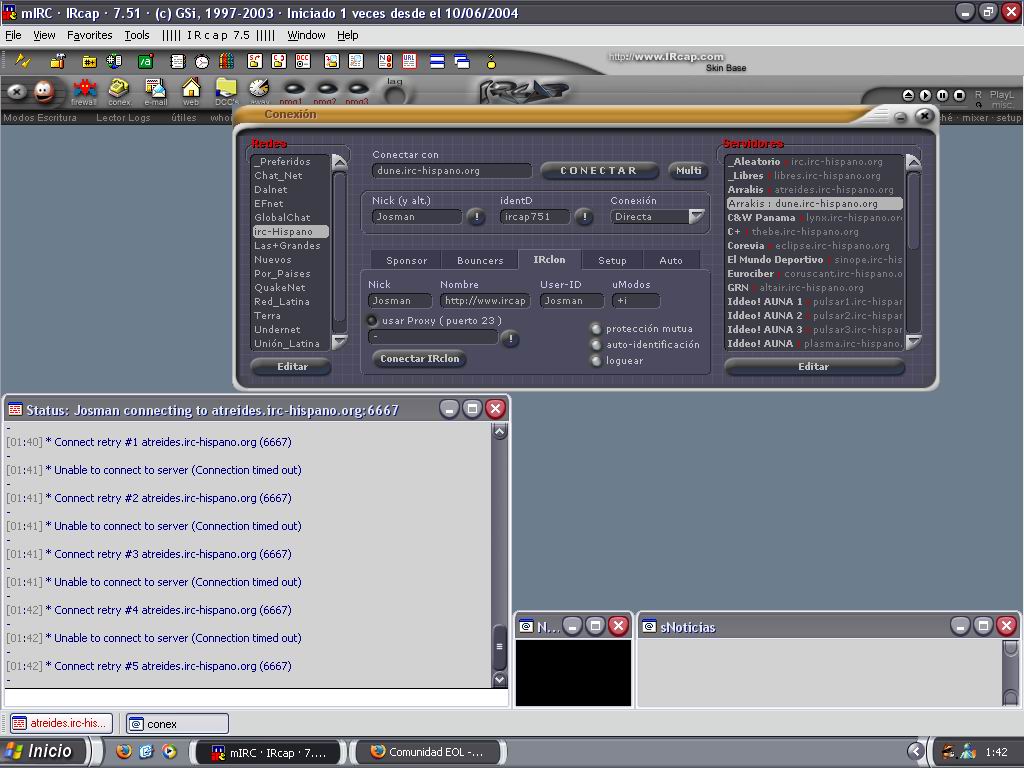Click the channels folder toolbar icon
The width and height of the screenshot is (1024, 768).
89,61
